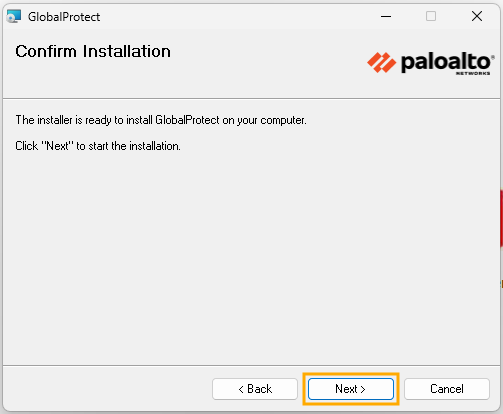Click the blank installer body area
This screenshot has width=503, height=414.
[x=252, y=257]
